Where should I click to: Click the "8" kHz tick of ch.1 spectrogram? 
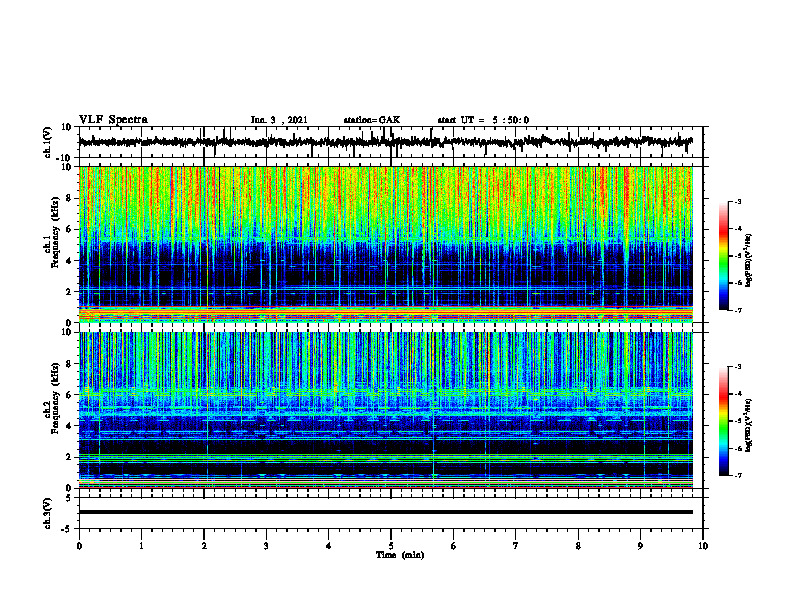coord(70,198)
